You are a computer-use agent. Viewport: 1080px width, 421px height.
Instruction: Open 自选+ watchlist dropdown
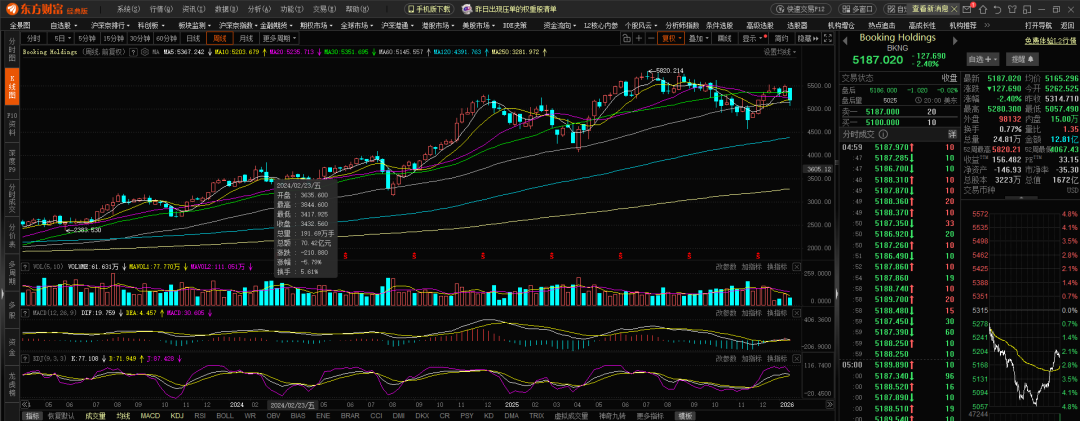pyautogui.click(x=983, y=59)
